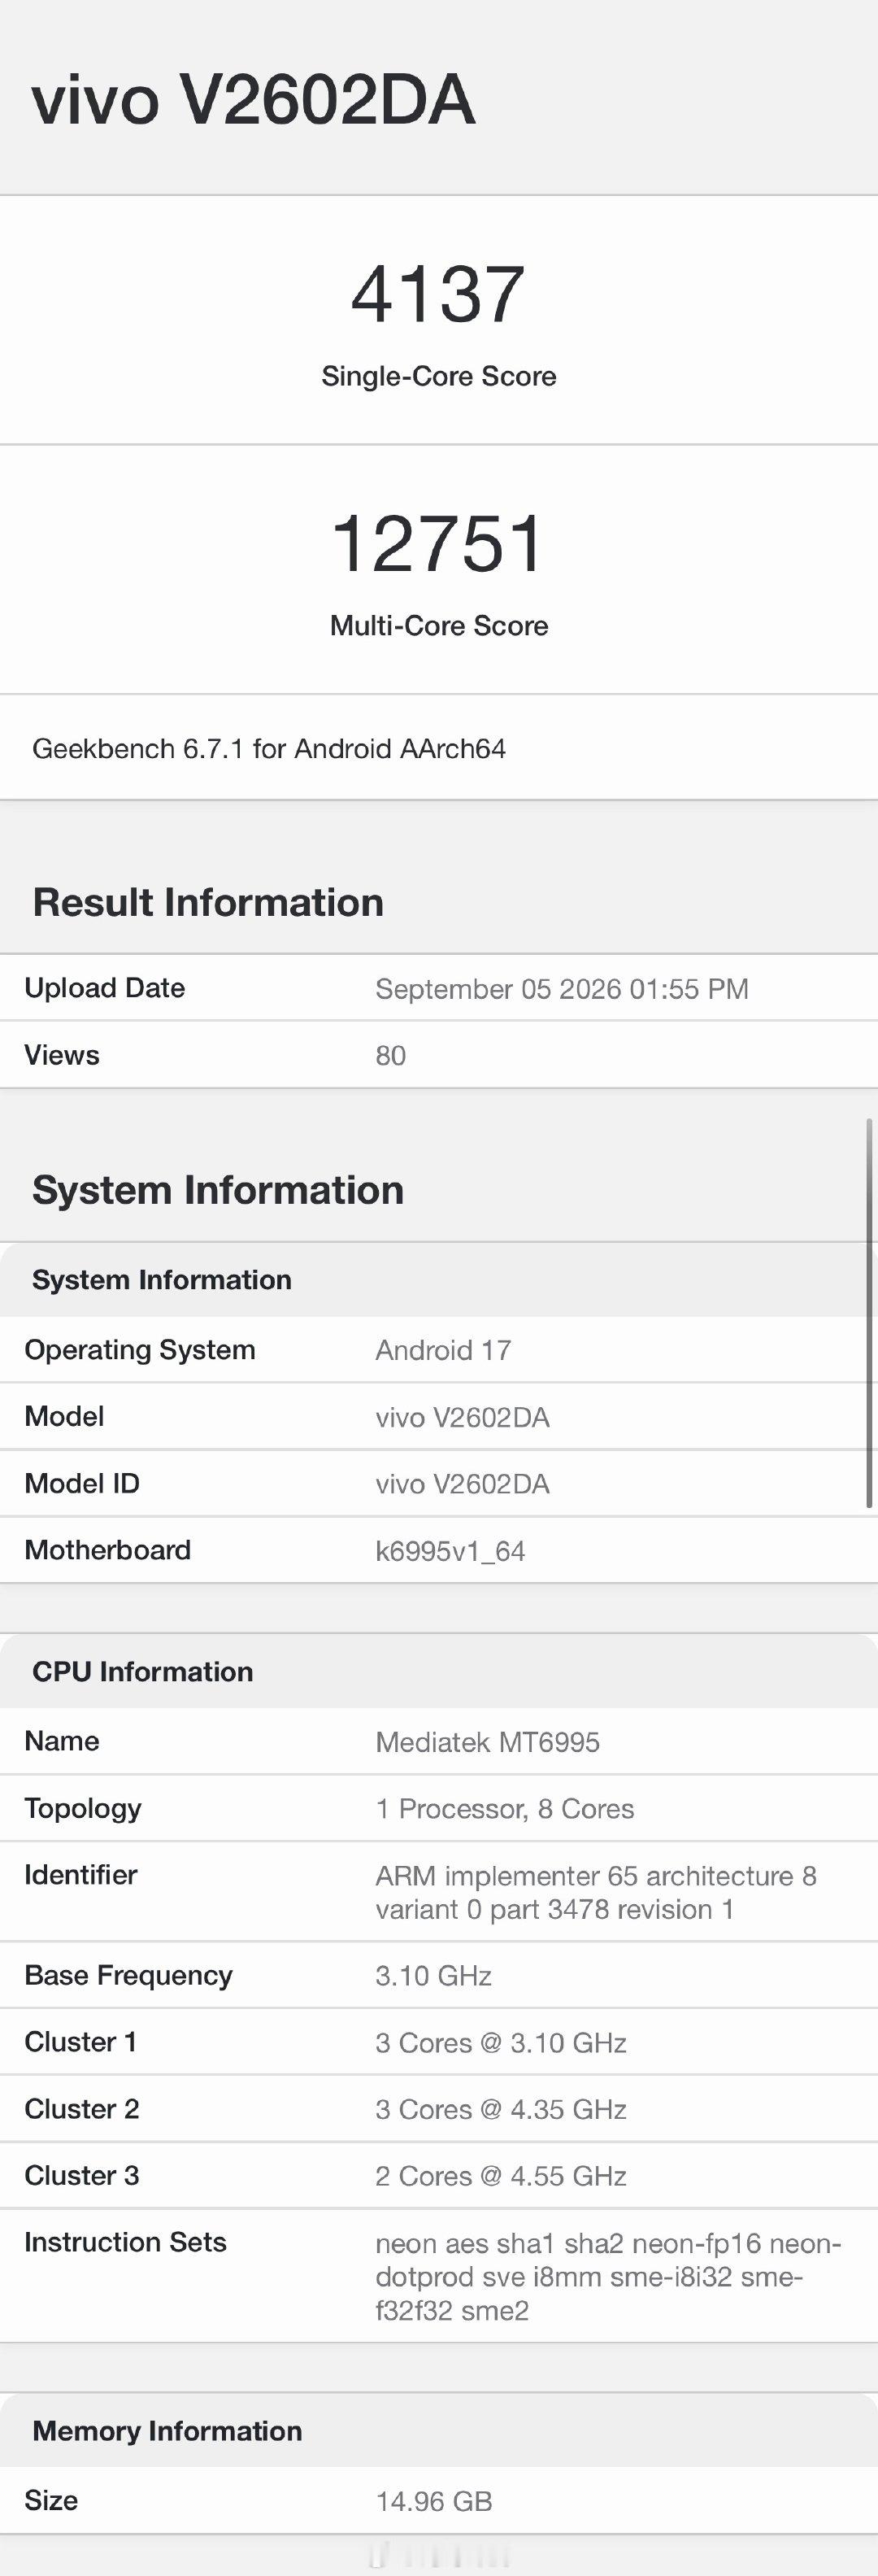Click the Operating System label
Image resolution: width=878 pixels, height=2576 pixels.
(140, 1350)
